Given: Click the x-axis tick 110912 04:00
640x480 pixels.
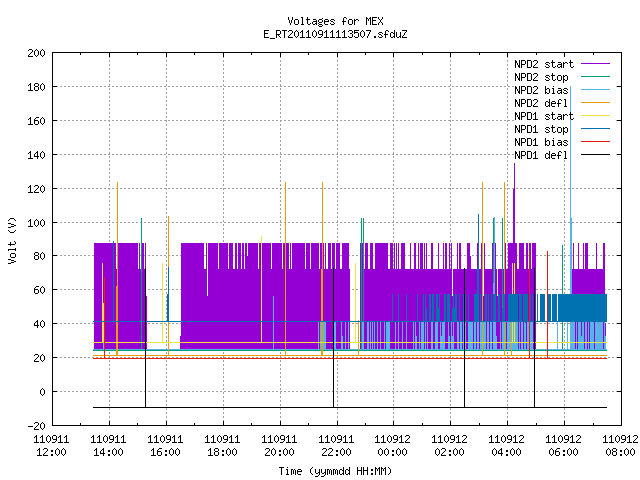Looking at the screenshot, I should click(x=507, y=446).
